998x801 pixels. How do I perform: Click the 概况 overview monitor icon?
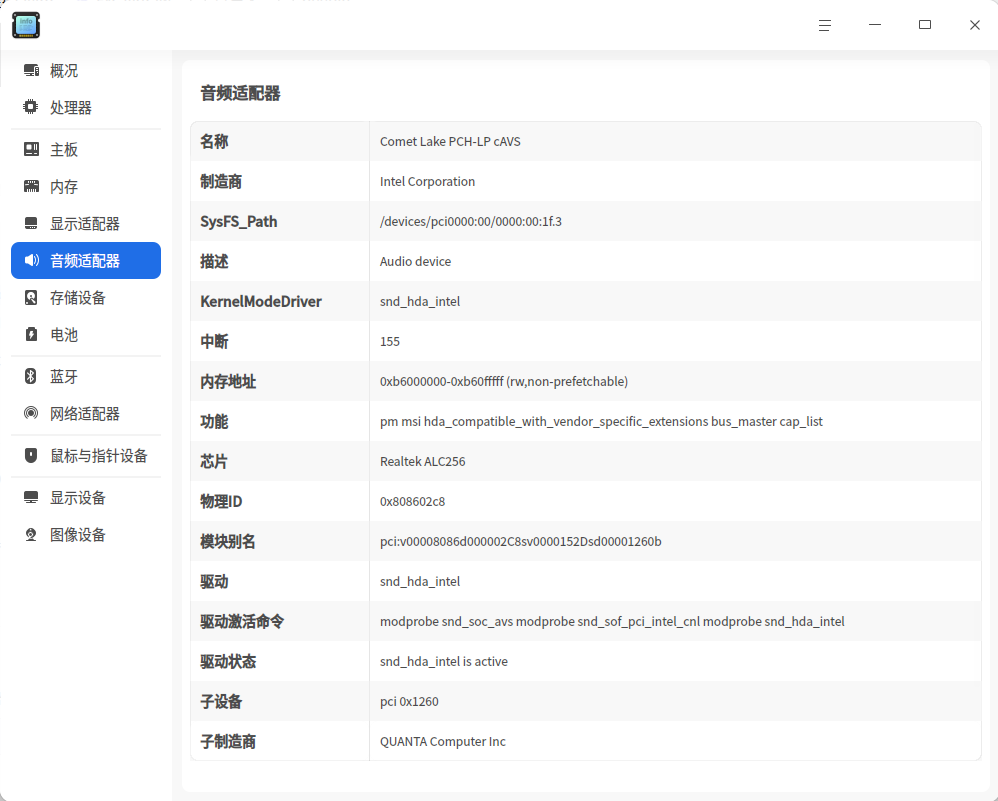pyautogui.click(x=31, y=70)
